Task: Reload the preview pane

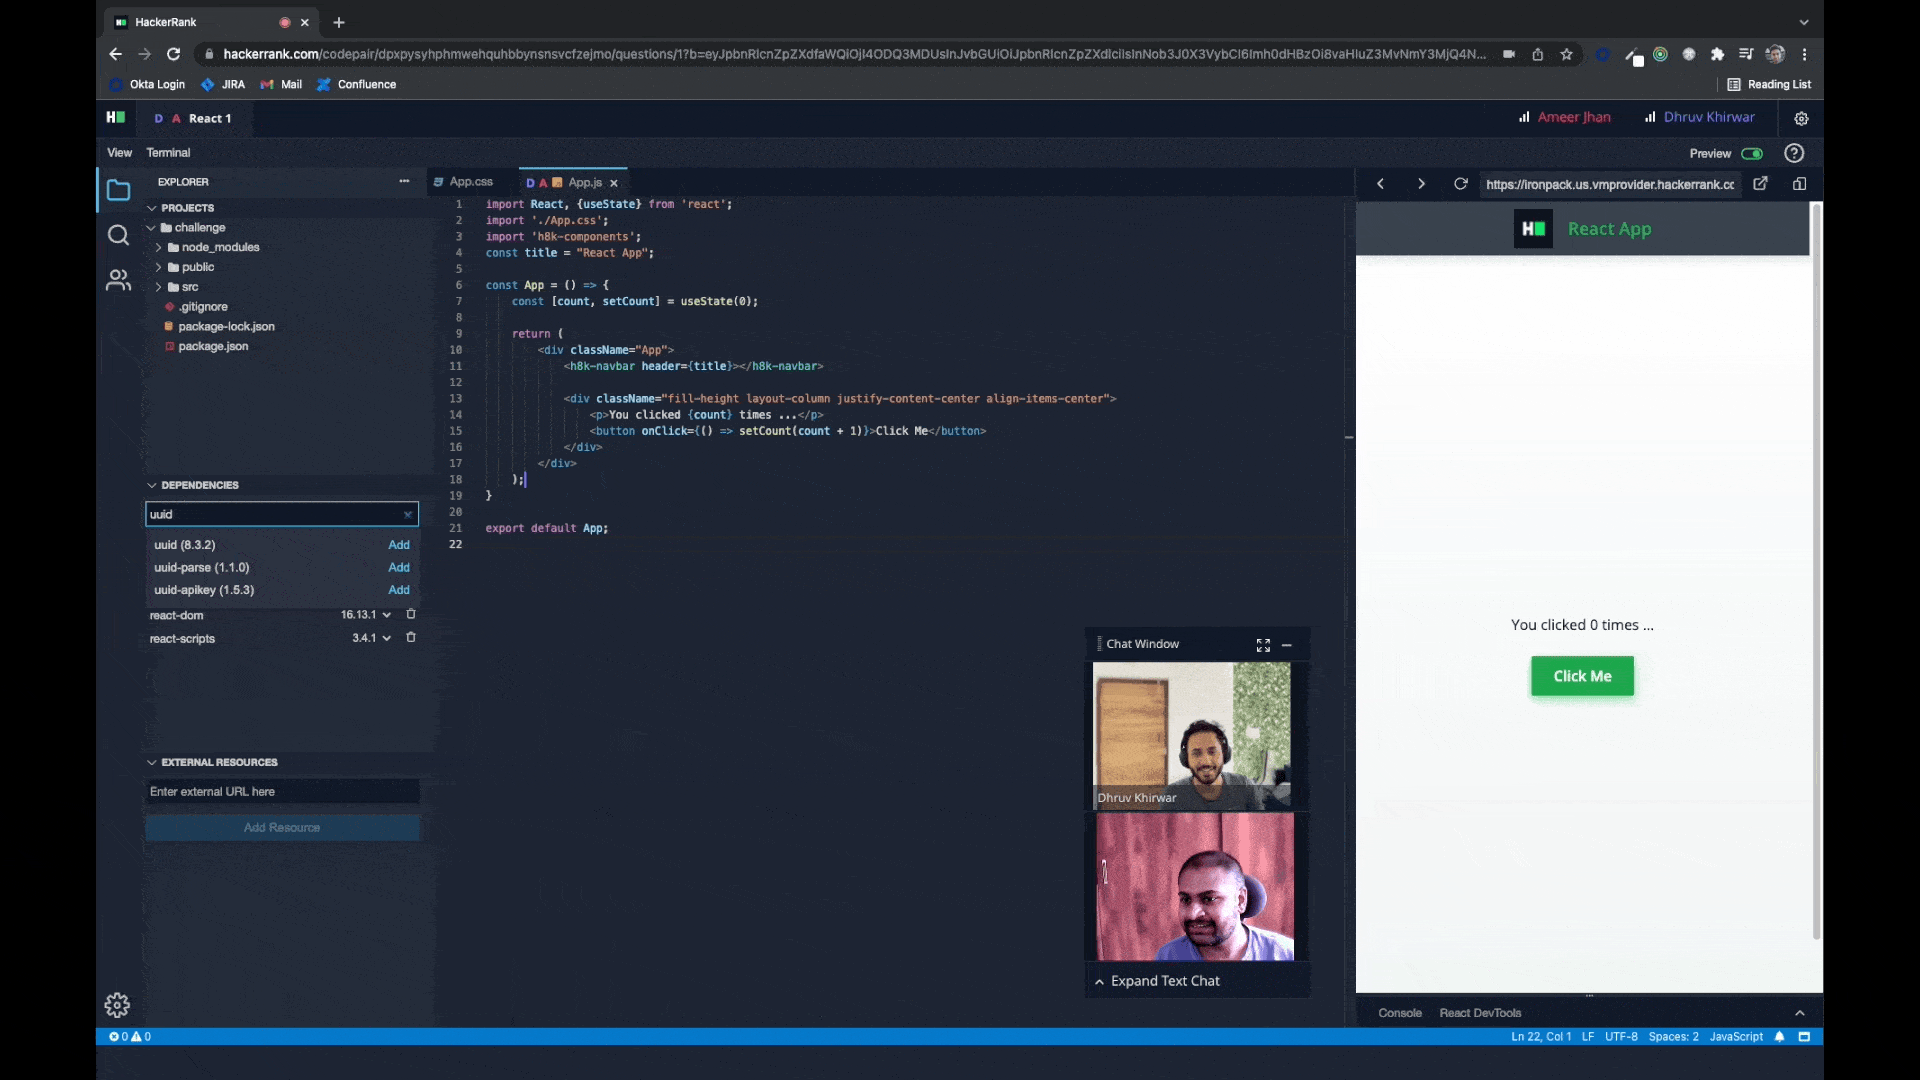Action: [x=1460, y=184]
